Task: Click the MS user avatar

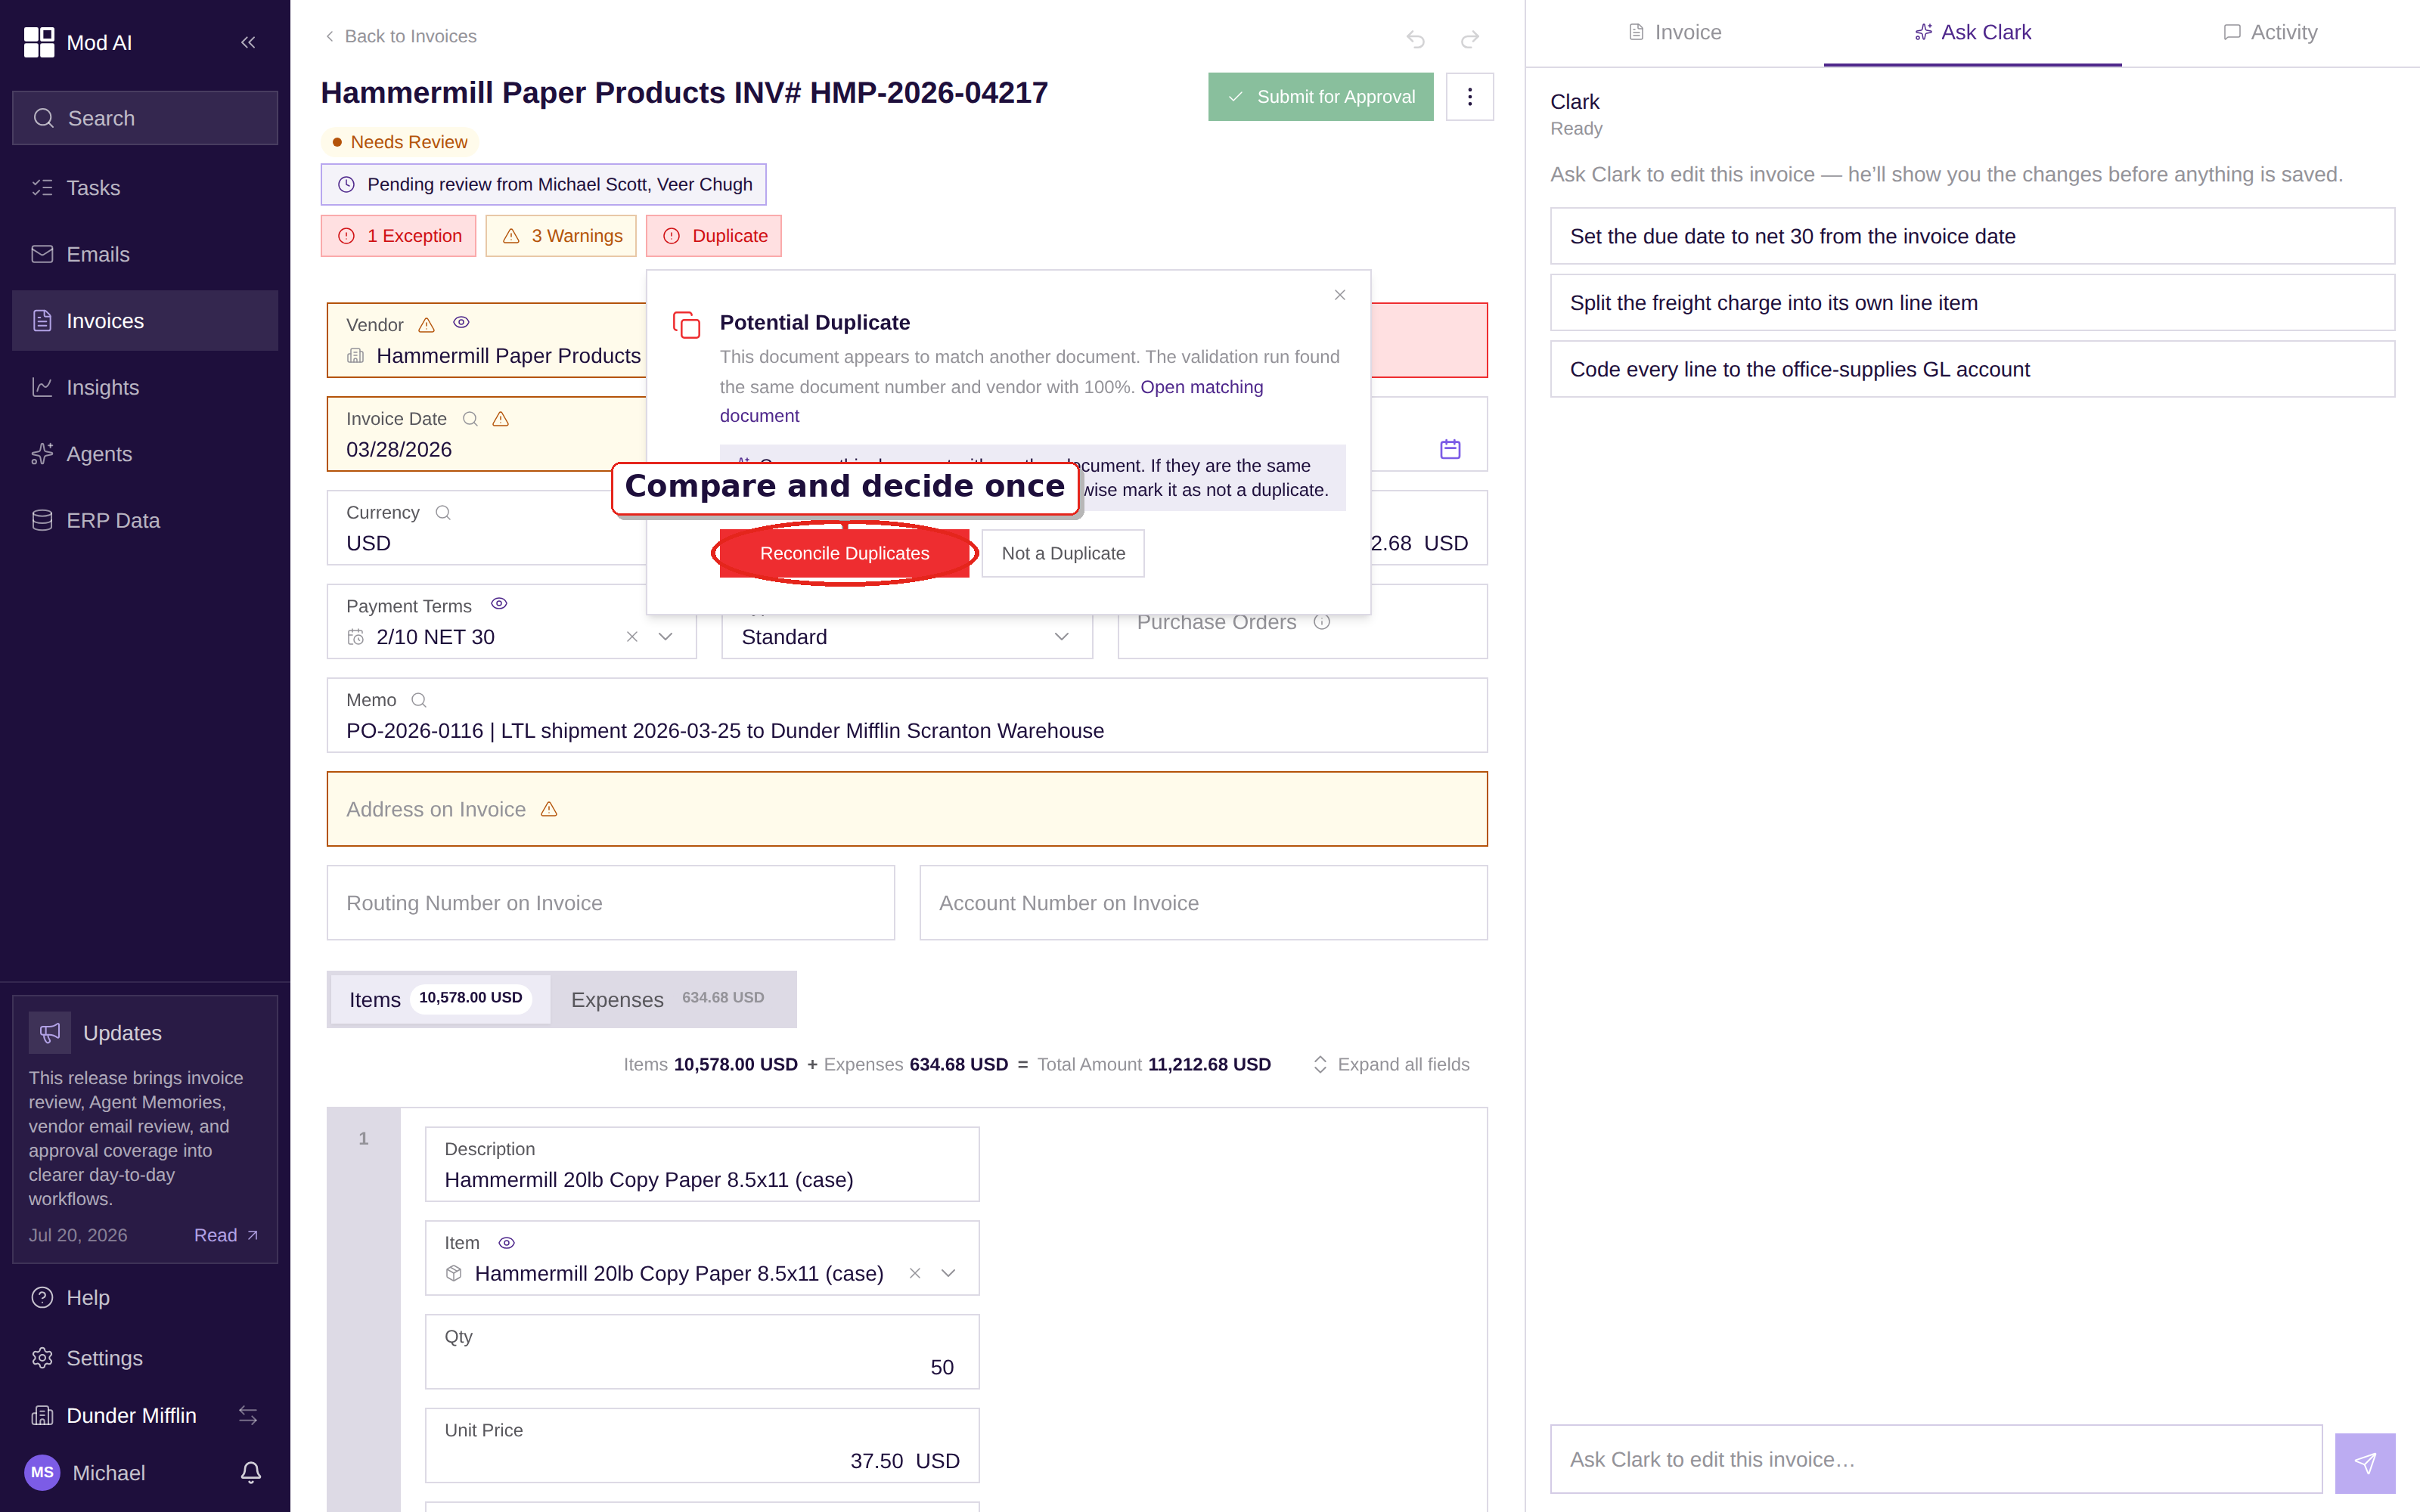Action: click(x=42, y=1472)
